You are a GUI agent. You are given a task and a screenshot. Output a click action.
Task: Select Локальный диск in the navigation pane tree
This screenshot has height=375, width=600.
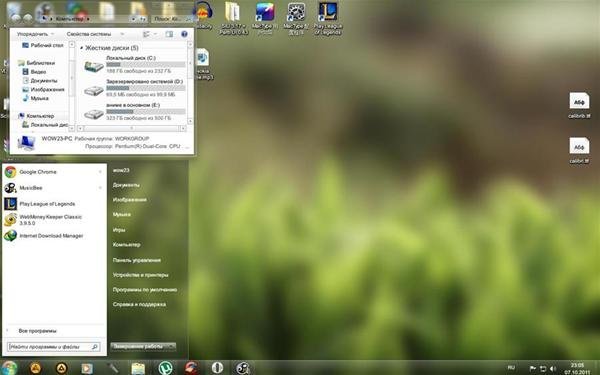click(x=45, y=125)
